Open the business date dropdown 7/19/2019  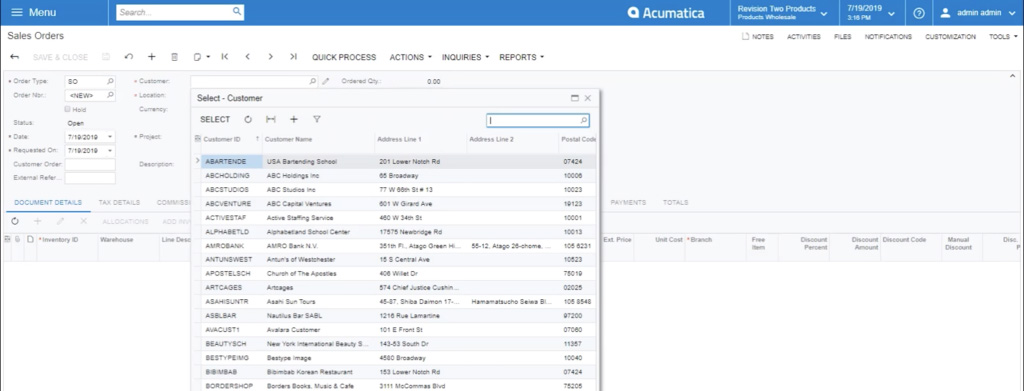(871, 12)
